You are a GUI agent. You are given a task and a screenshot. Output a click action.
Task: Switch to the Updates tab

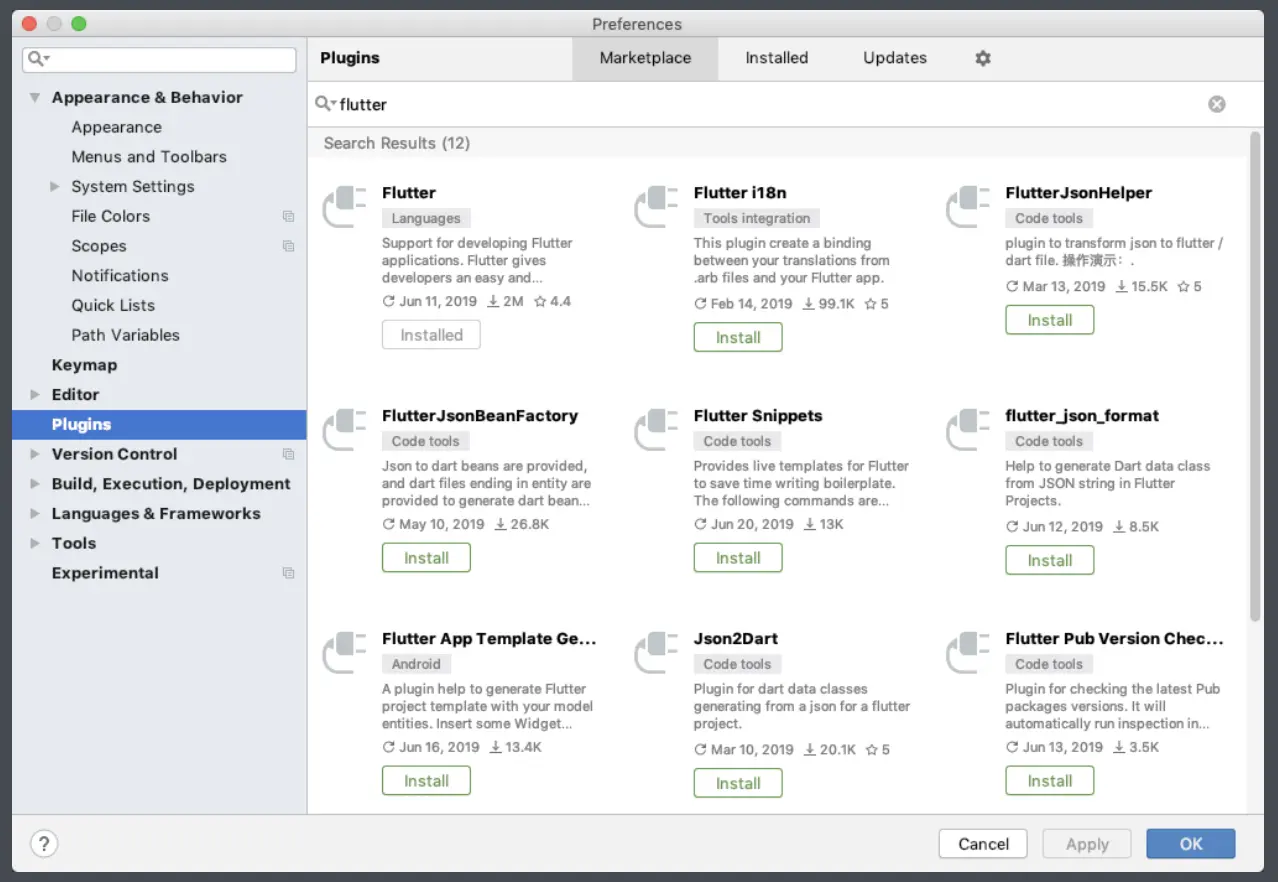click(x=895, y=58)
